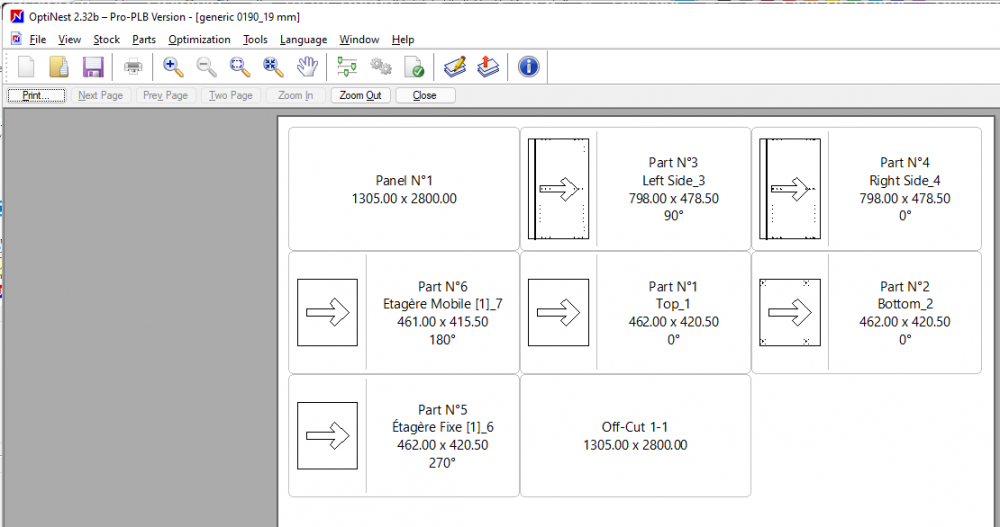This screenshot has width=1000, height=527.
Task: Open the Language menu
Action: (304, 40)
